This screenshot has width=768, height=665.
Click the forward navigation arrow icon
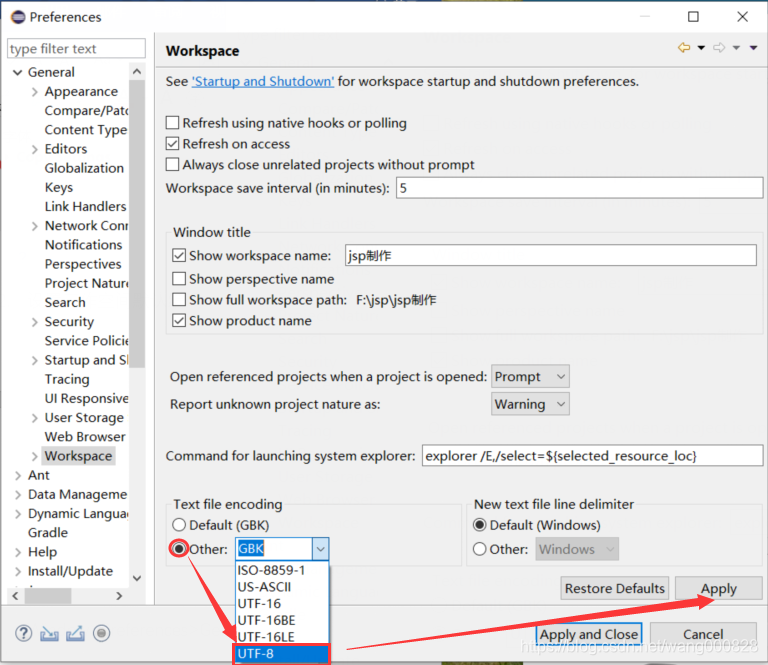(719, 48)
